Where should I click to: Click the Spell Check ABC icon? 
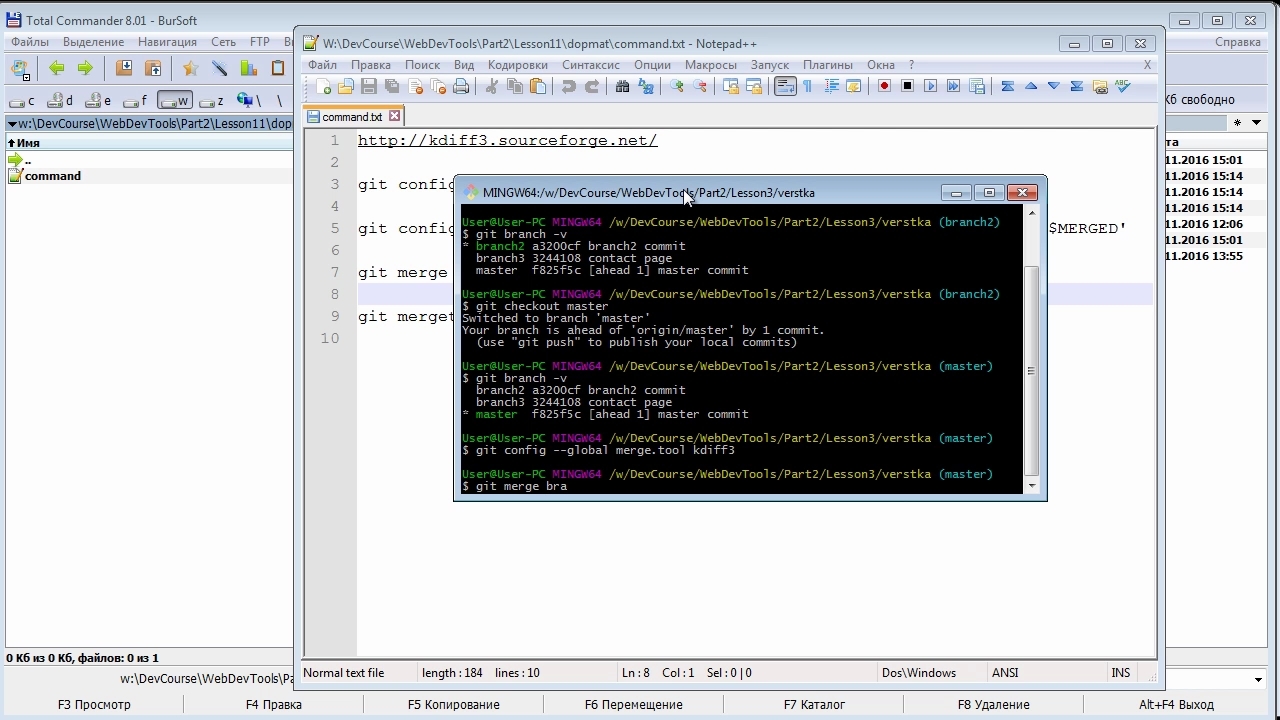1123,87
